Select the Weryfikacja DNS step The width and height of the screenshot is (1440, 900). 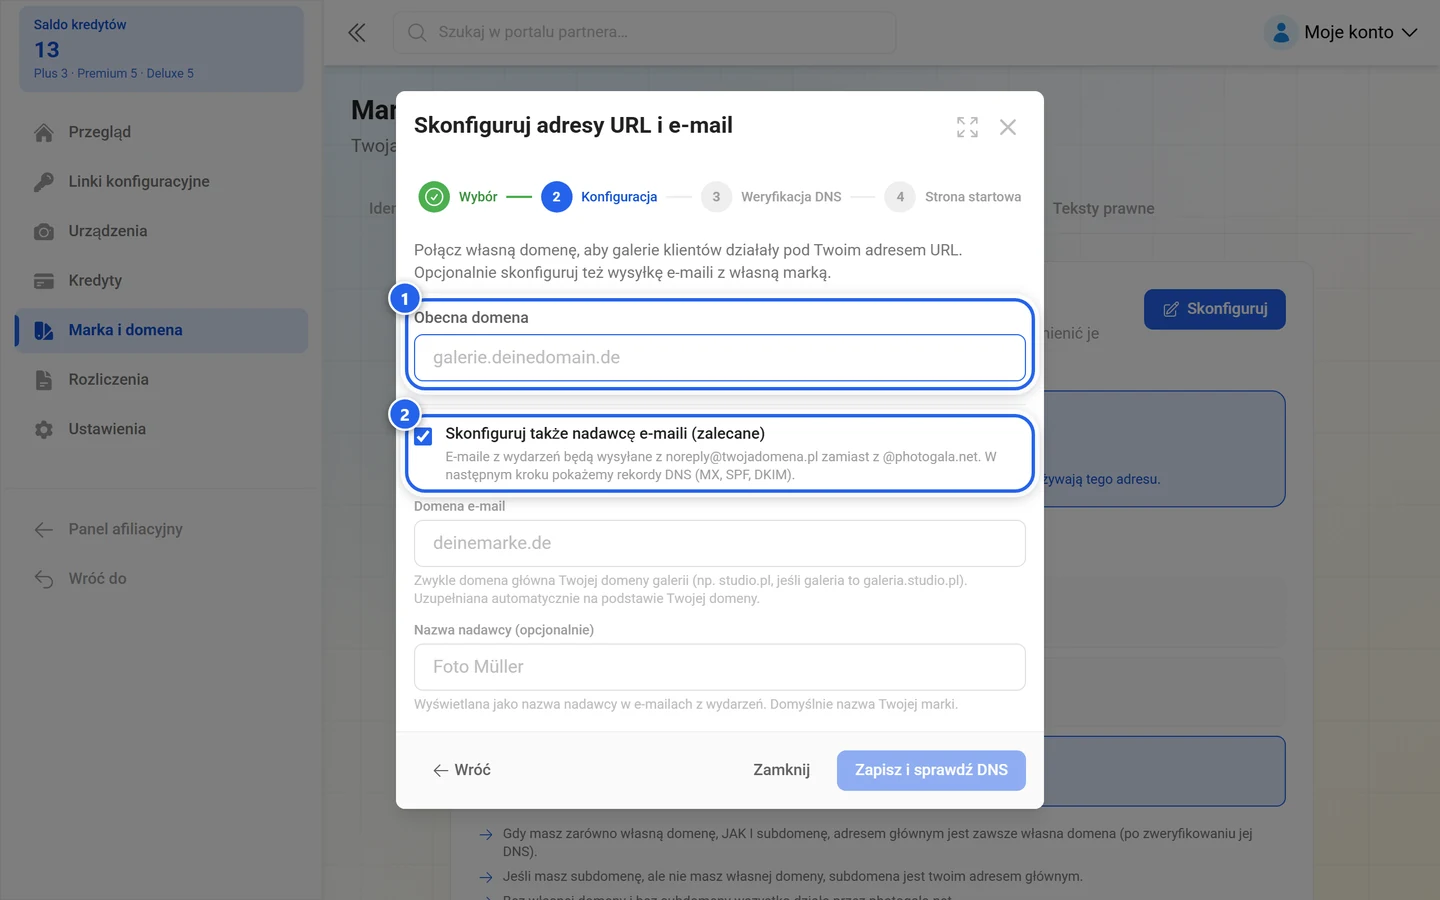click(771, 197)
